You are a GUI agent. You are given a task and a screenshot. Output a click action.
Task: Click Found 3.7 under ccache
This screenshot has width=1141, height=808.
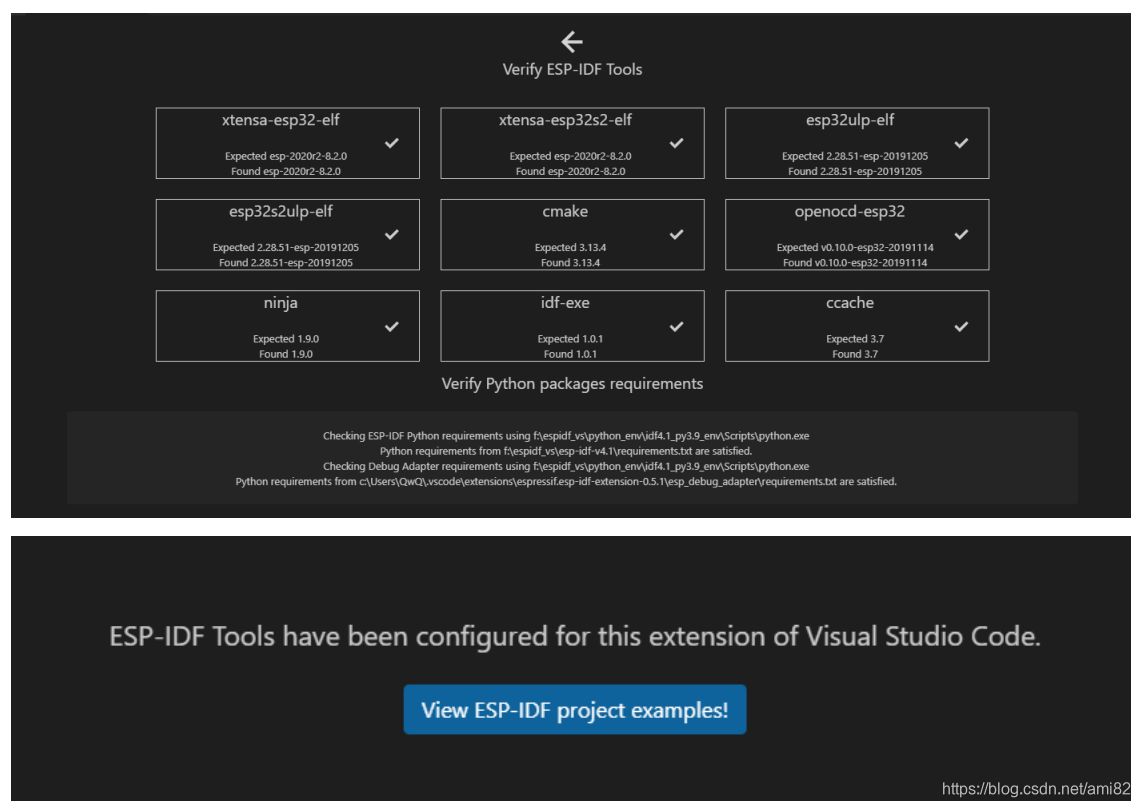(x=855, y=355)
